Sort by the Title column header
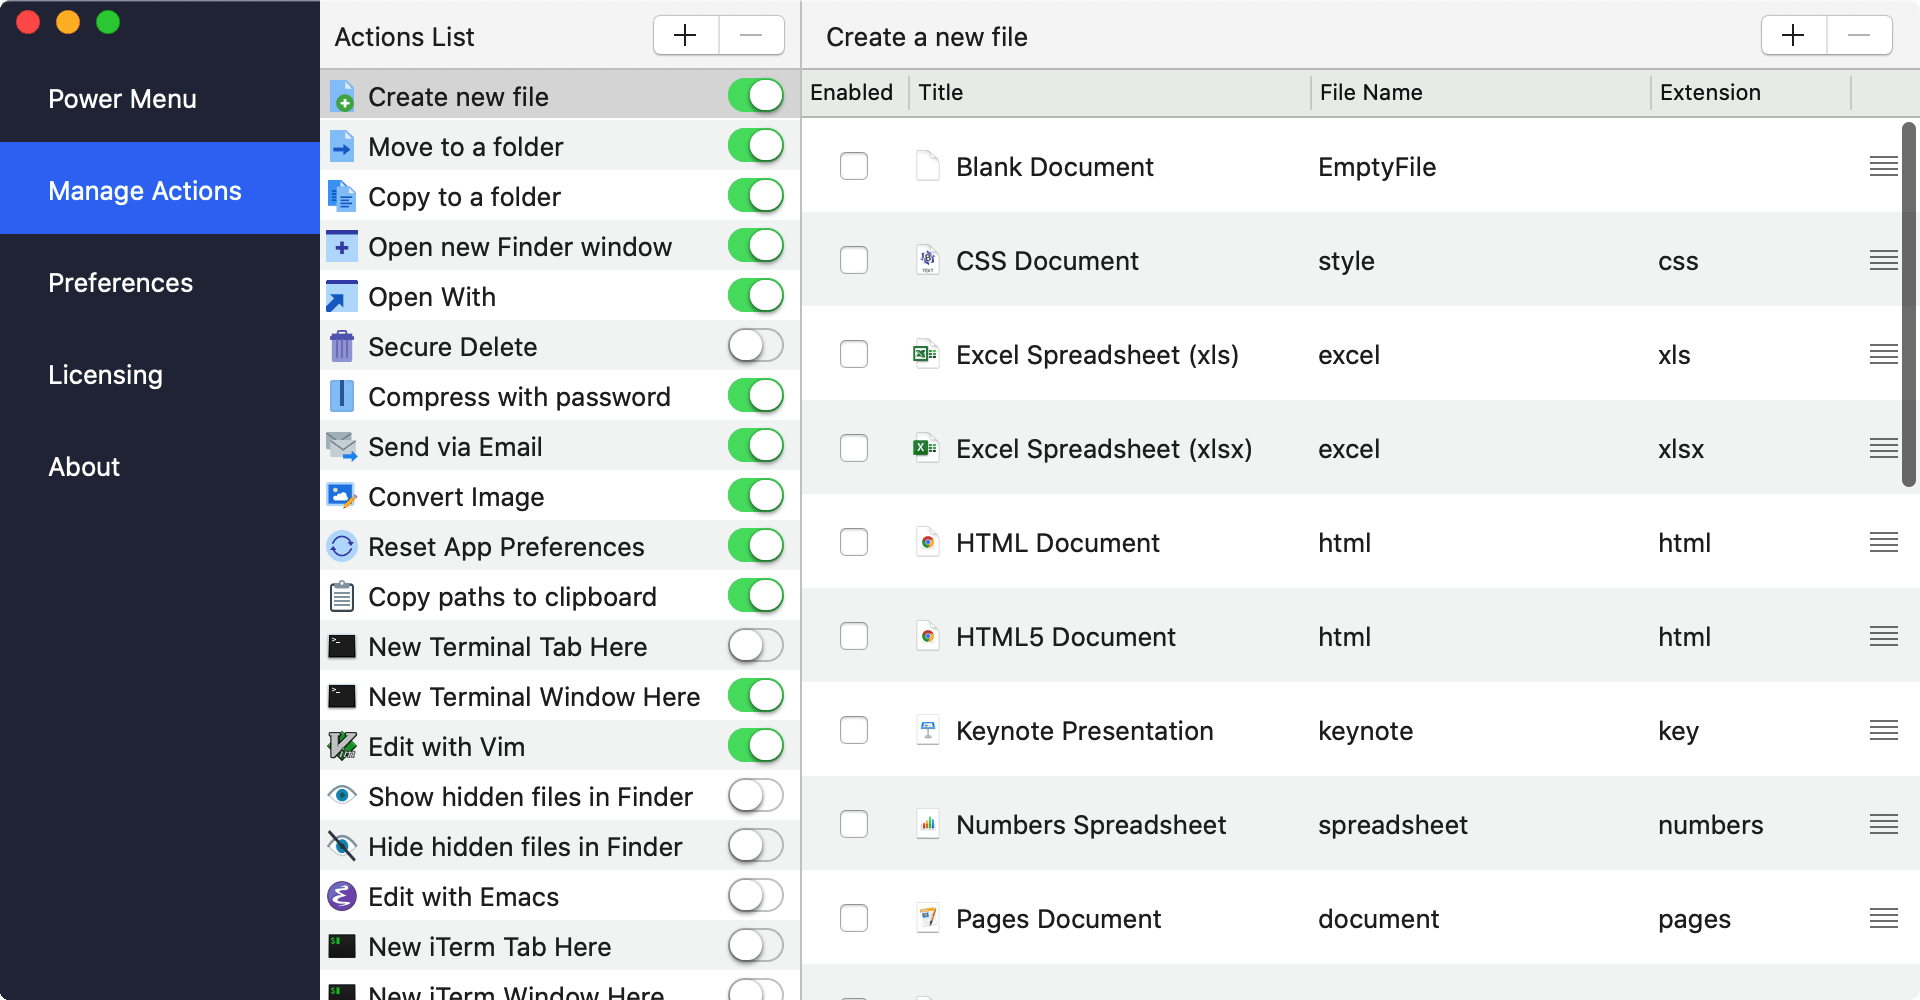1920x1000 pixels. (1110, 92)
